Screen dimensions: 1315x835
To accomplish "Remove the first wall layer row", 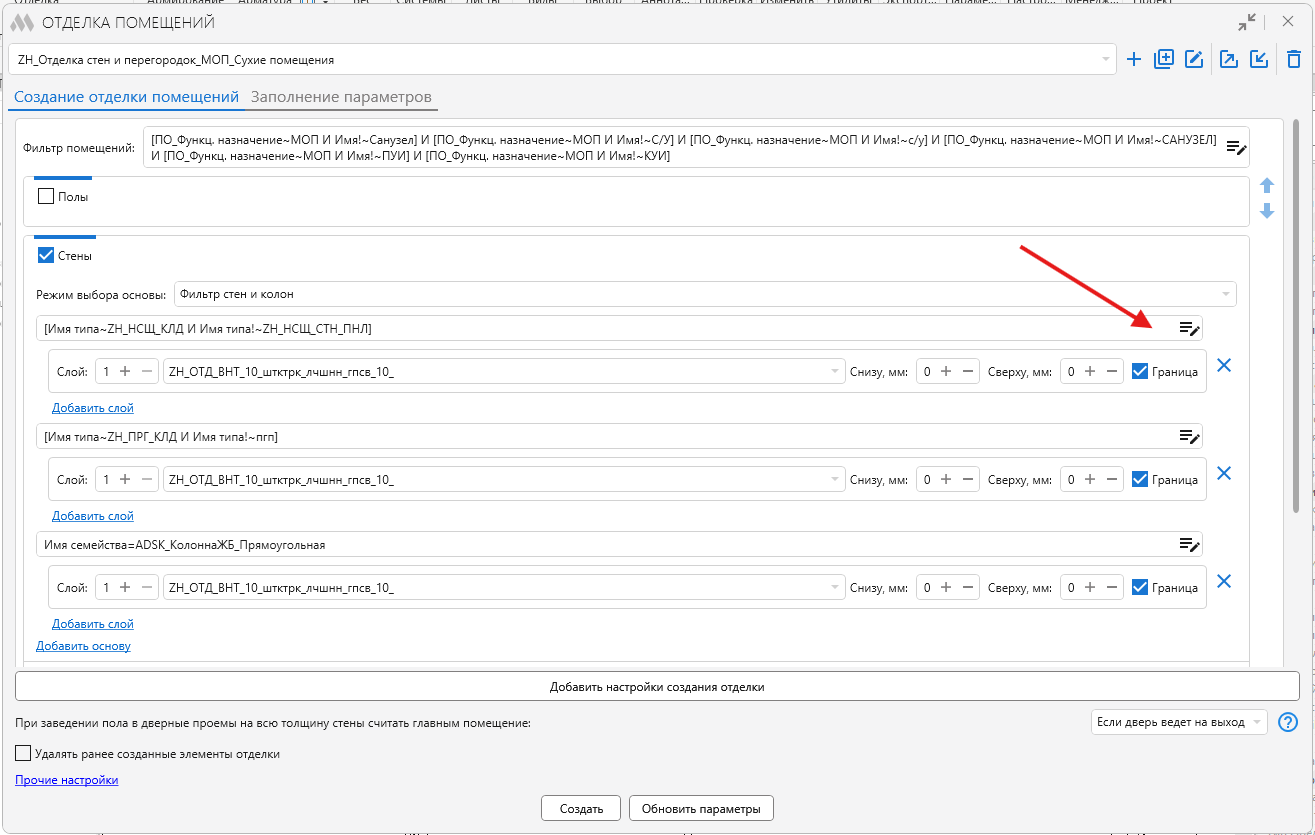I will pos(1223,366).
